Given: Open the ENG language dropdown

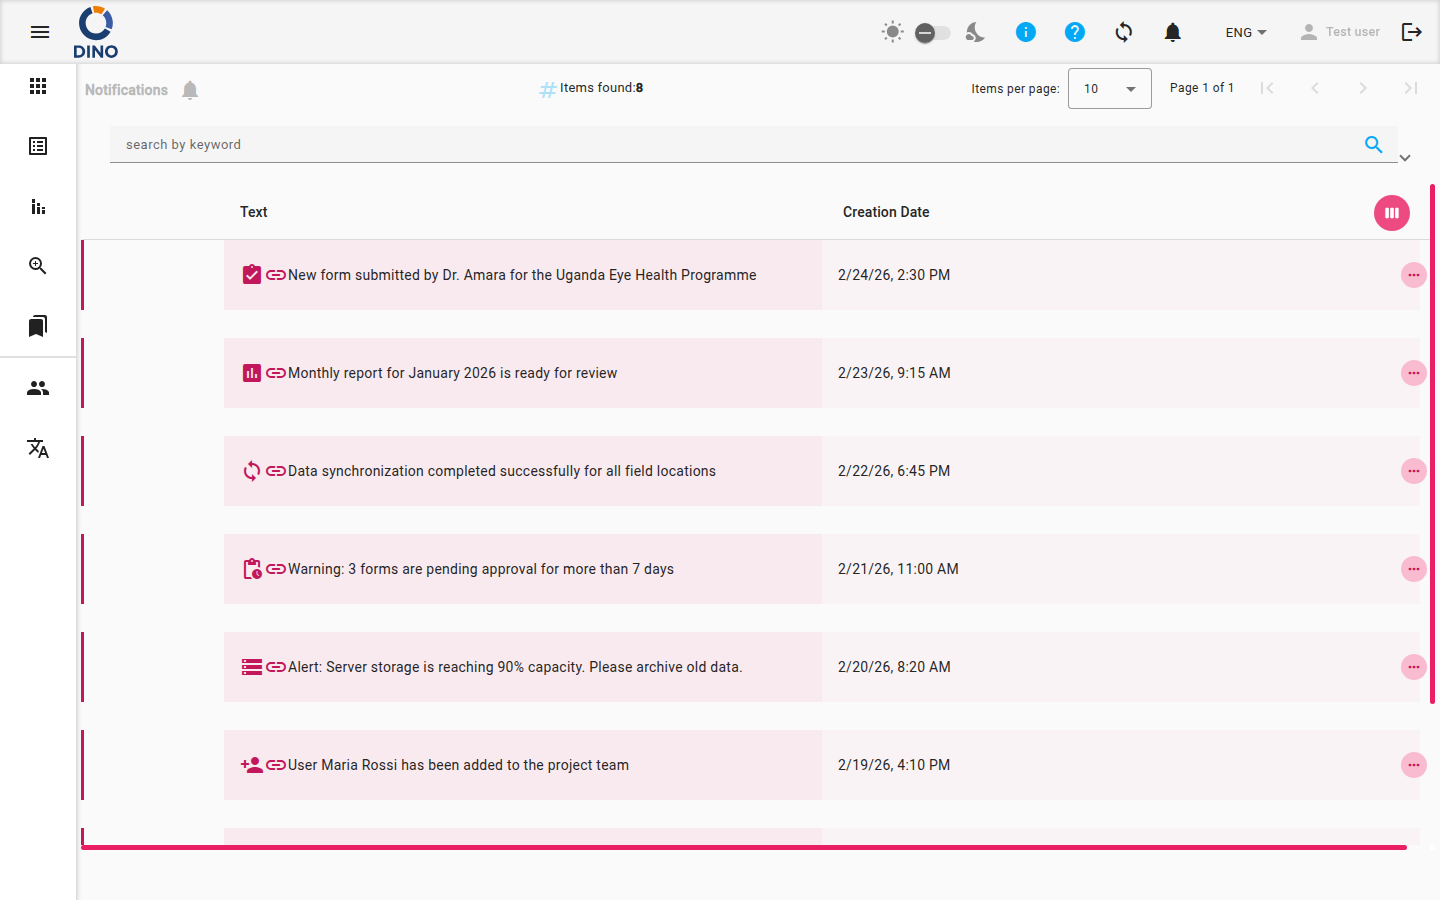Looking at the screenshot, I should click(x=1246, y=32).
